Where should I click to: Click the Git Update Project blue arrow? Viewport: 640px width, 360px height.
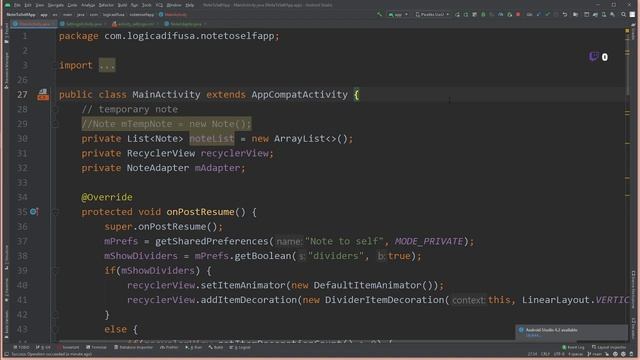click(x=539, y=14)
